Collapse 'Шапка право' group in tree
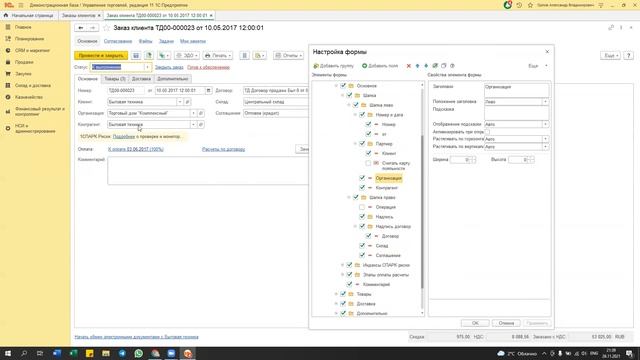This screenshot has height=360, width=640. pos(349,198)
